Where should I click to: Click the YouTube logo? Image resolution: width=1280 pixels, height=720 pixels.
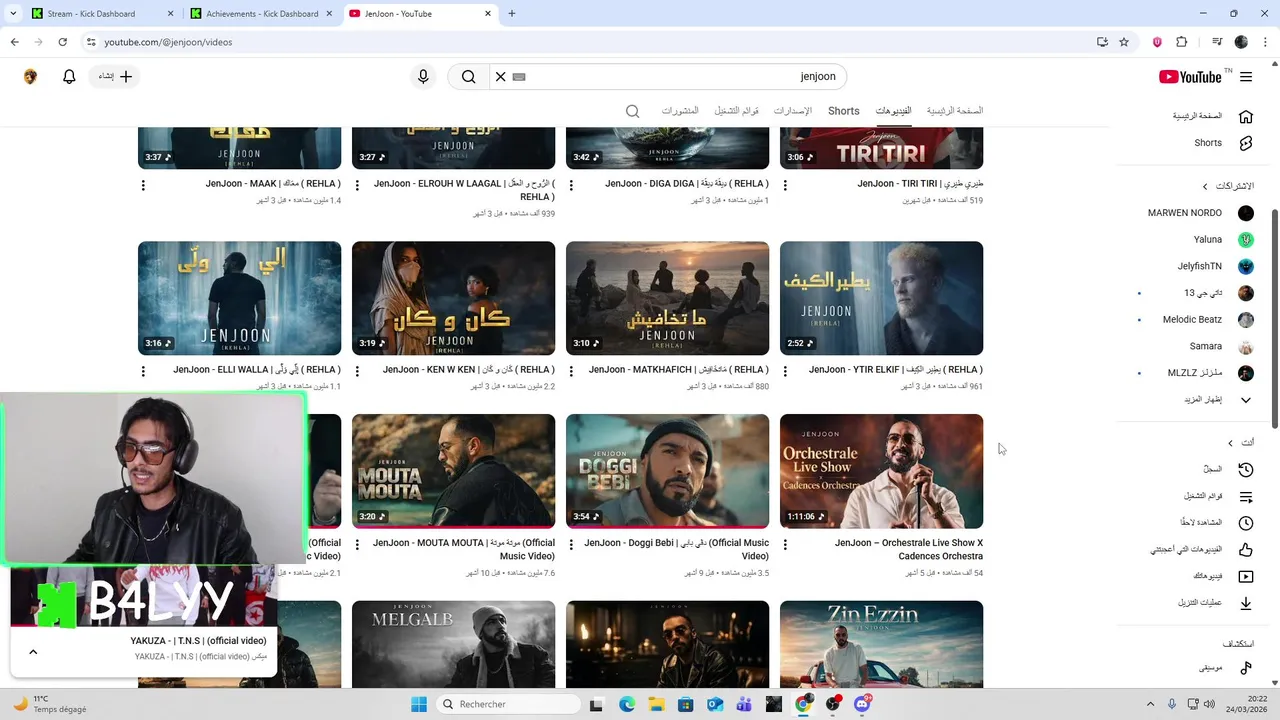coord(1190,77)
